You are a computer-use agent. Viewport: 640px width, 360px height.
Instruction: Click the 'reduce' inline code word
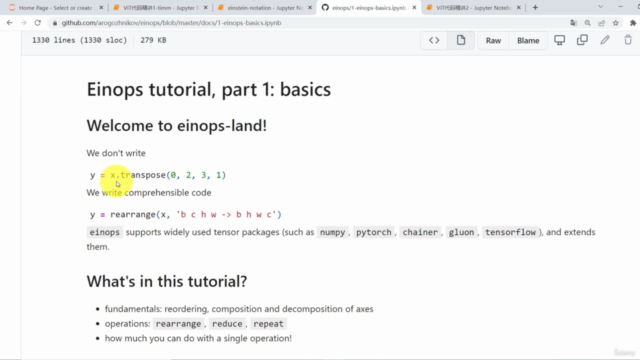click(227, 324)
